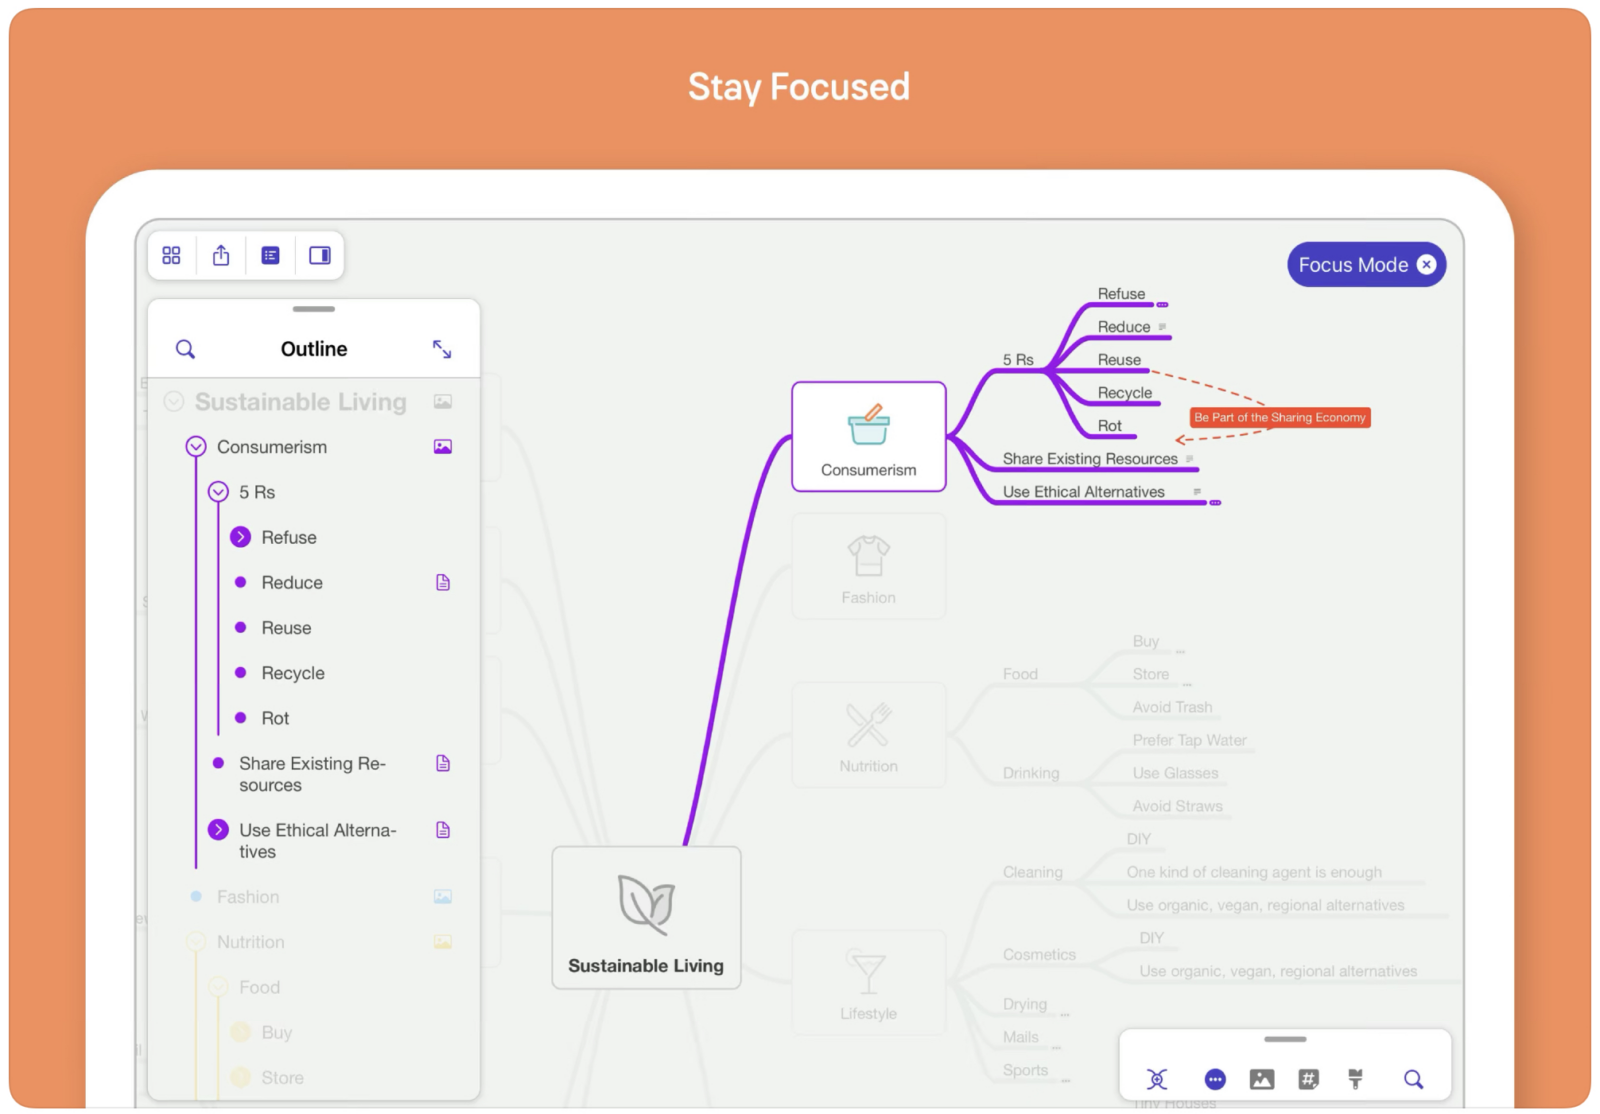
Task: Close Focus Mode
Action: click(1427, 265)
